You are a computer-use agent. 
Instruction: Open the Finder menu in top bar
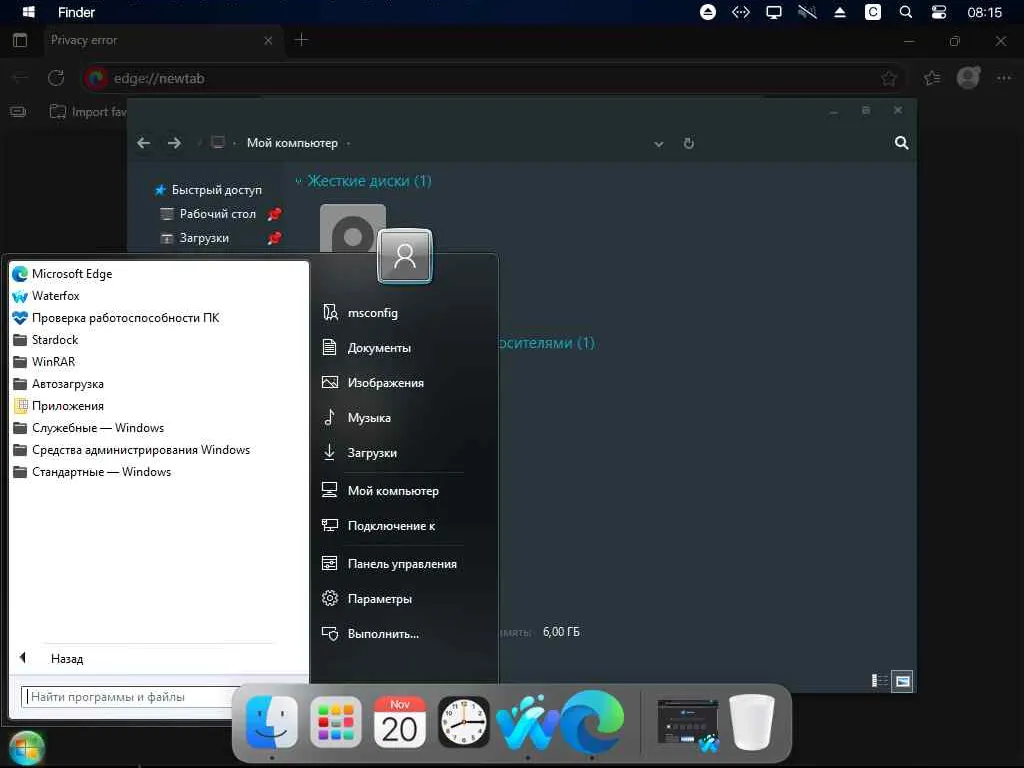click(x=76, y=12)
